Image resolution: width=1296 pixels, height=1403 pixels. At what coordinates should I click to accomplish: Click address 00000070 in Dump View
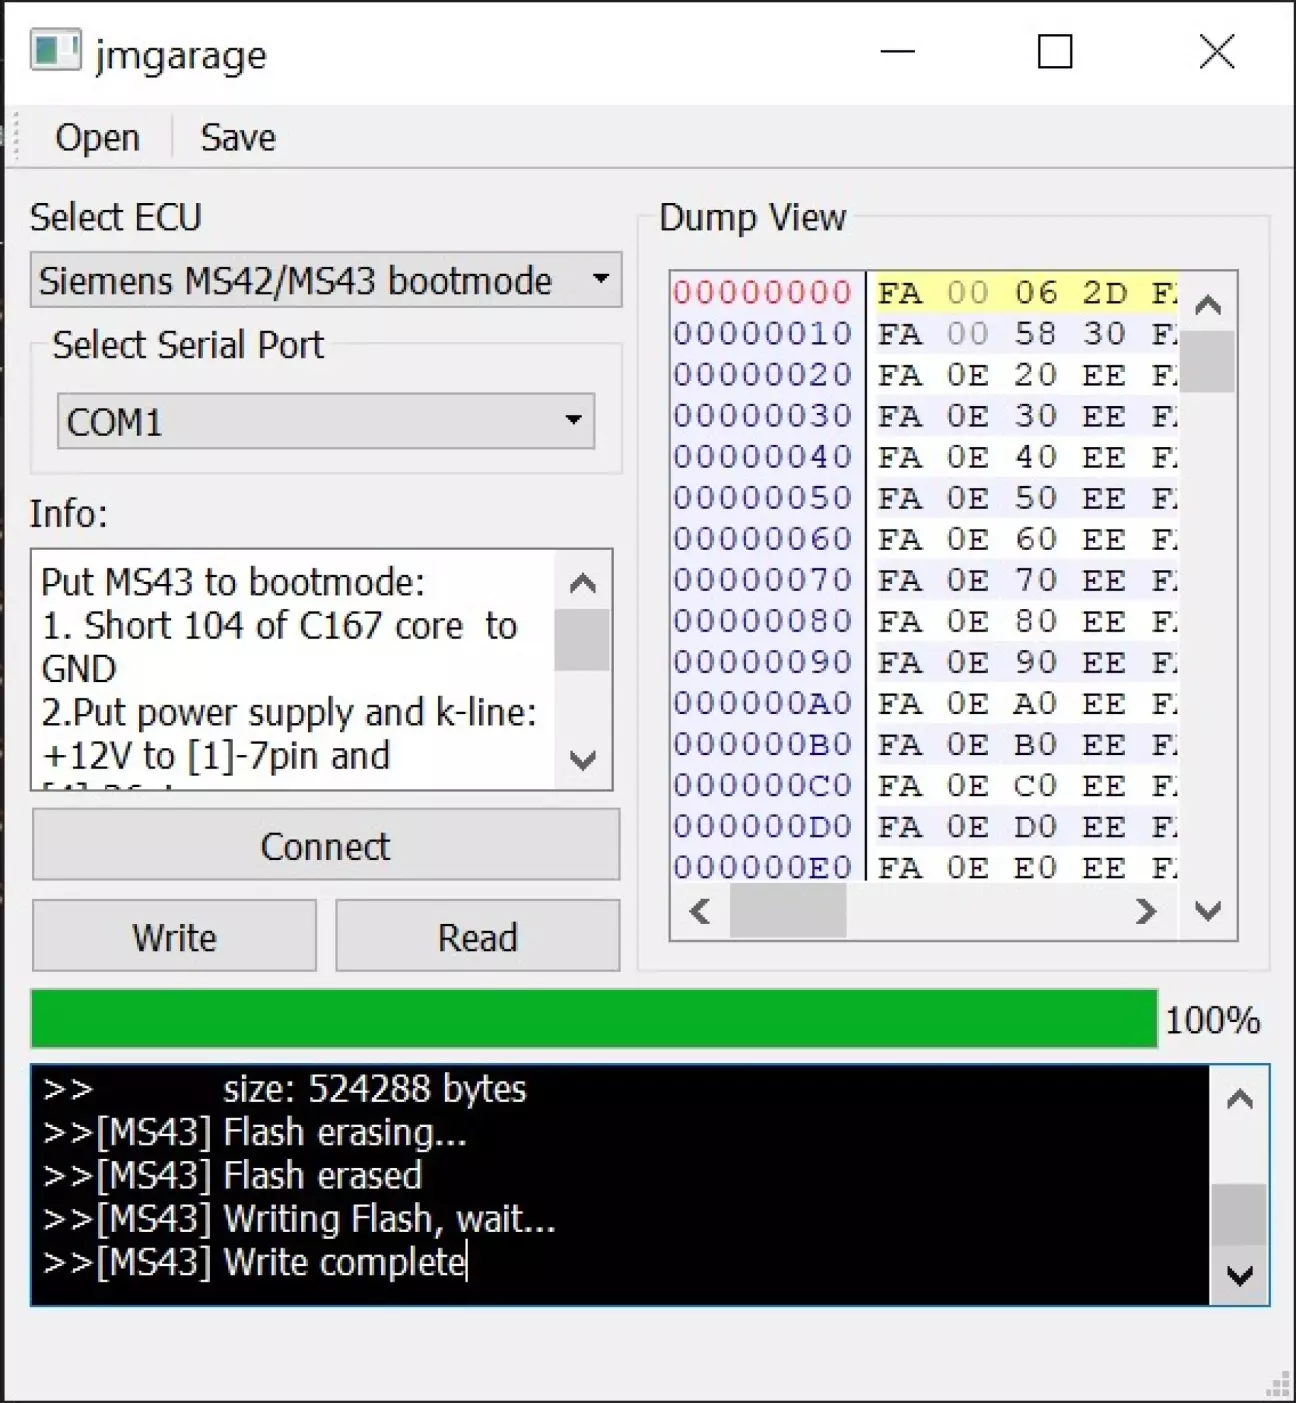(x=762, y=580)
